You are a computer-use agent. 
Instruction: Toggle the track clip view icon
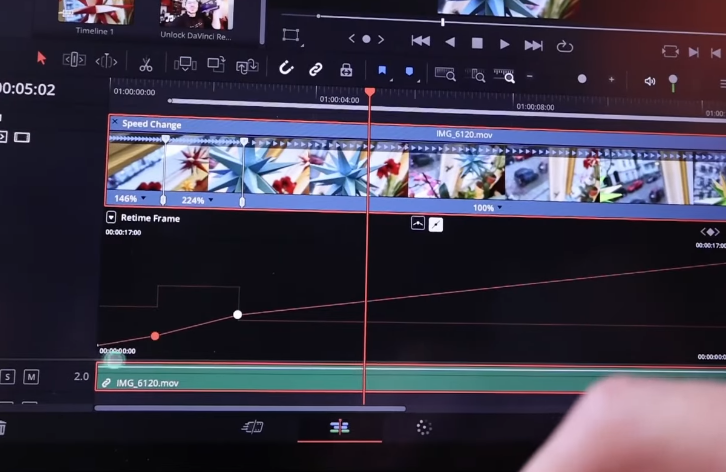[21, 137]
